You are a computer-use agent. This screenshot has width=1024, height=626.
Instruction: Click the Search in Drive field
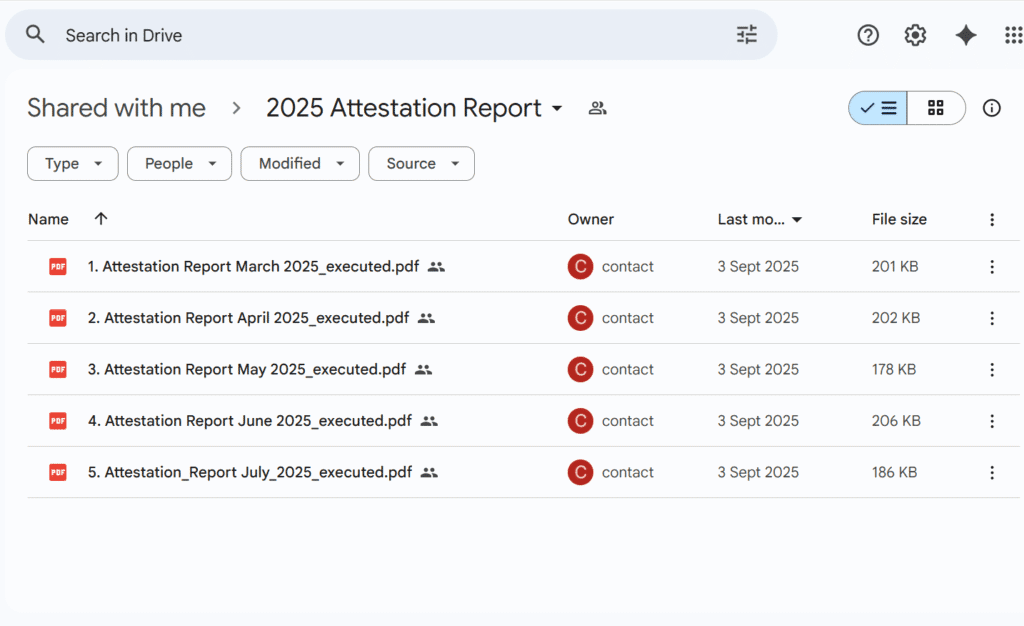coord(390,35)
